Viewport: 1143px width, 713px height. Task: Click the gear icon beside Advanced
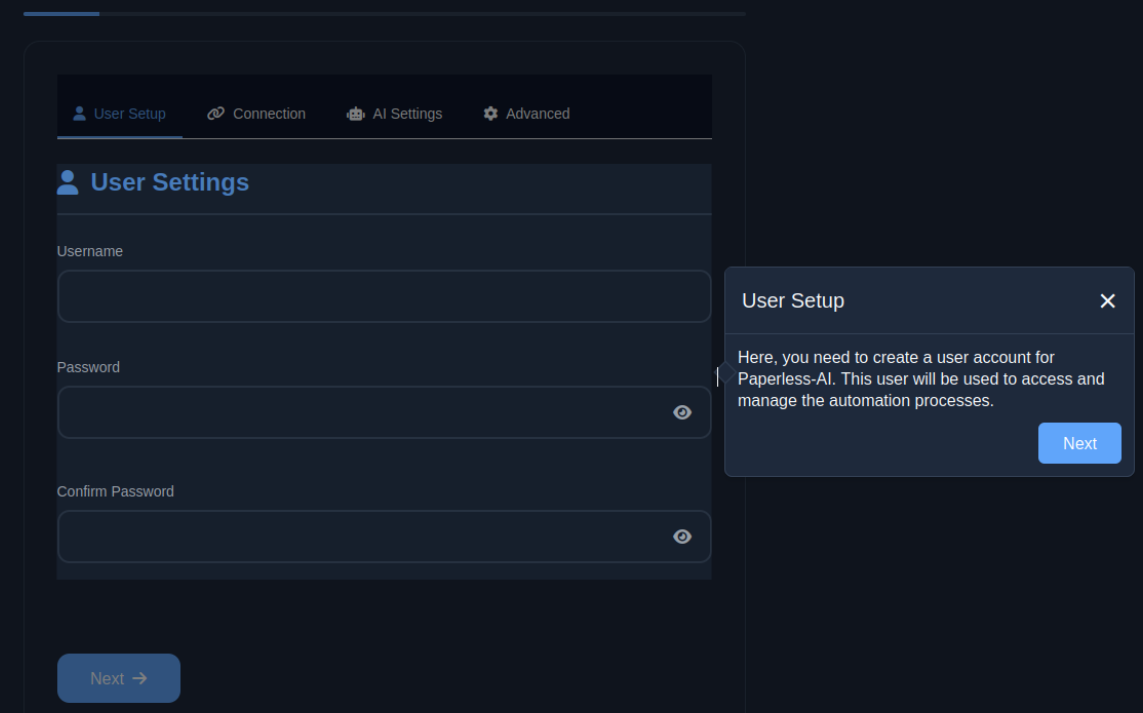coord(490,113)
